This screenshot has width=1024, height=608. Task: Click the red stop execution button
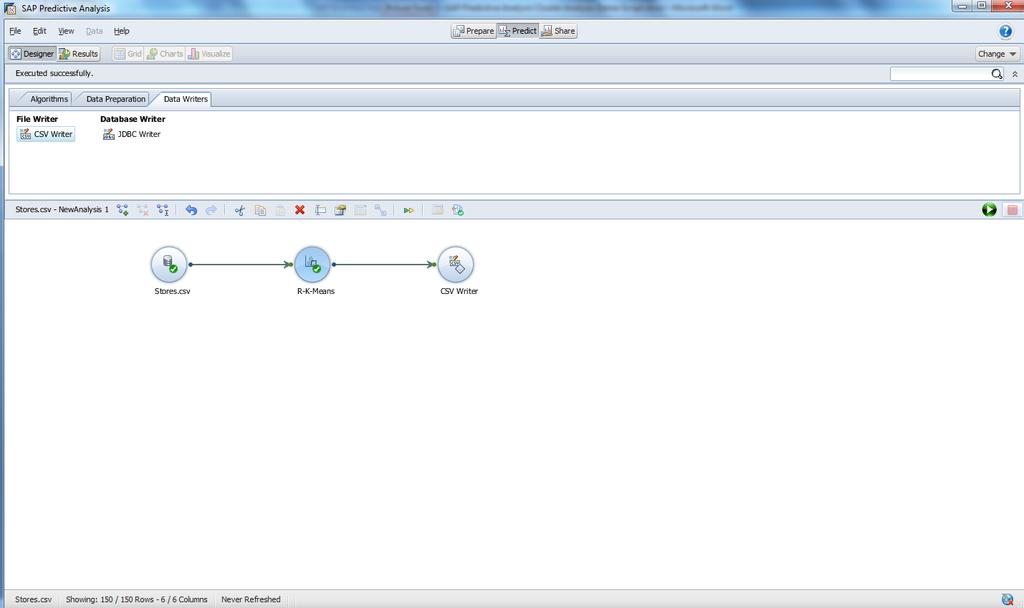pyautogui.click(x=1012, y=210)
